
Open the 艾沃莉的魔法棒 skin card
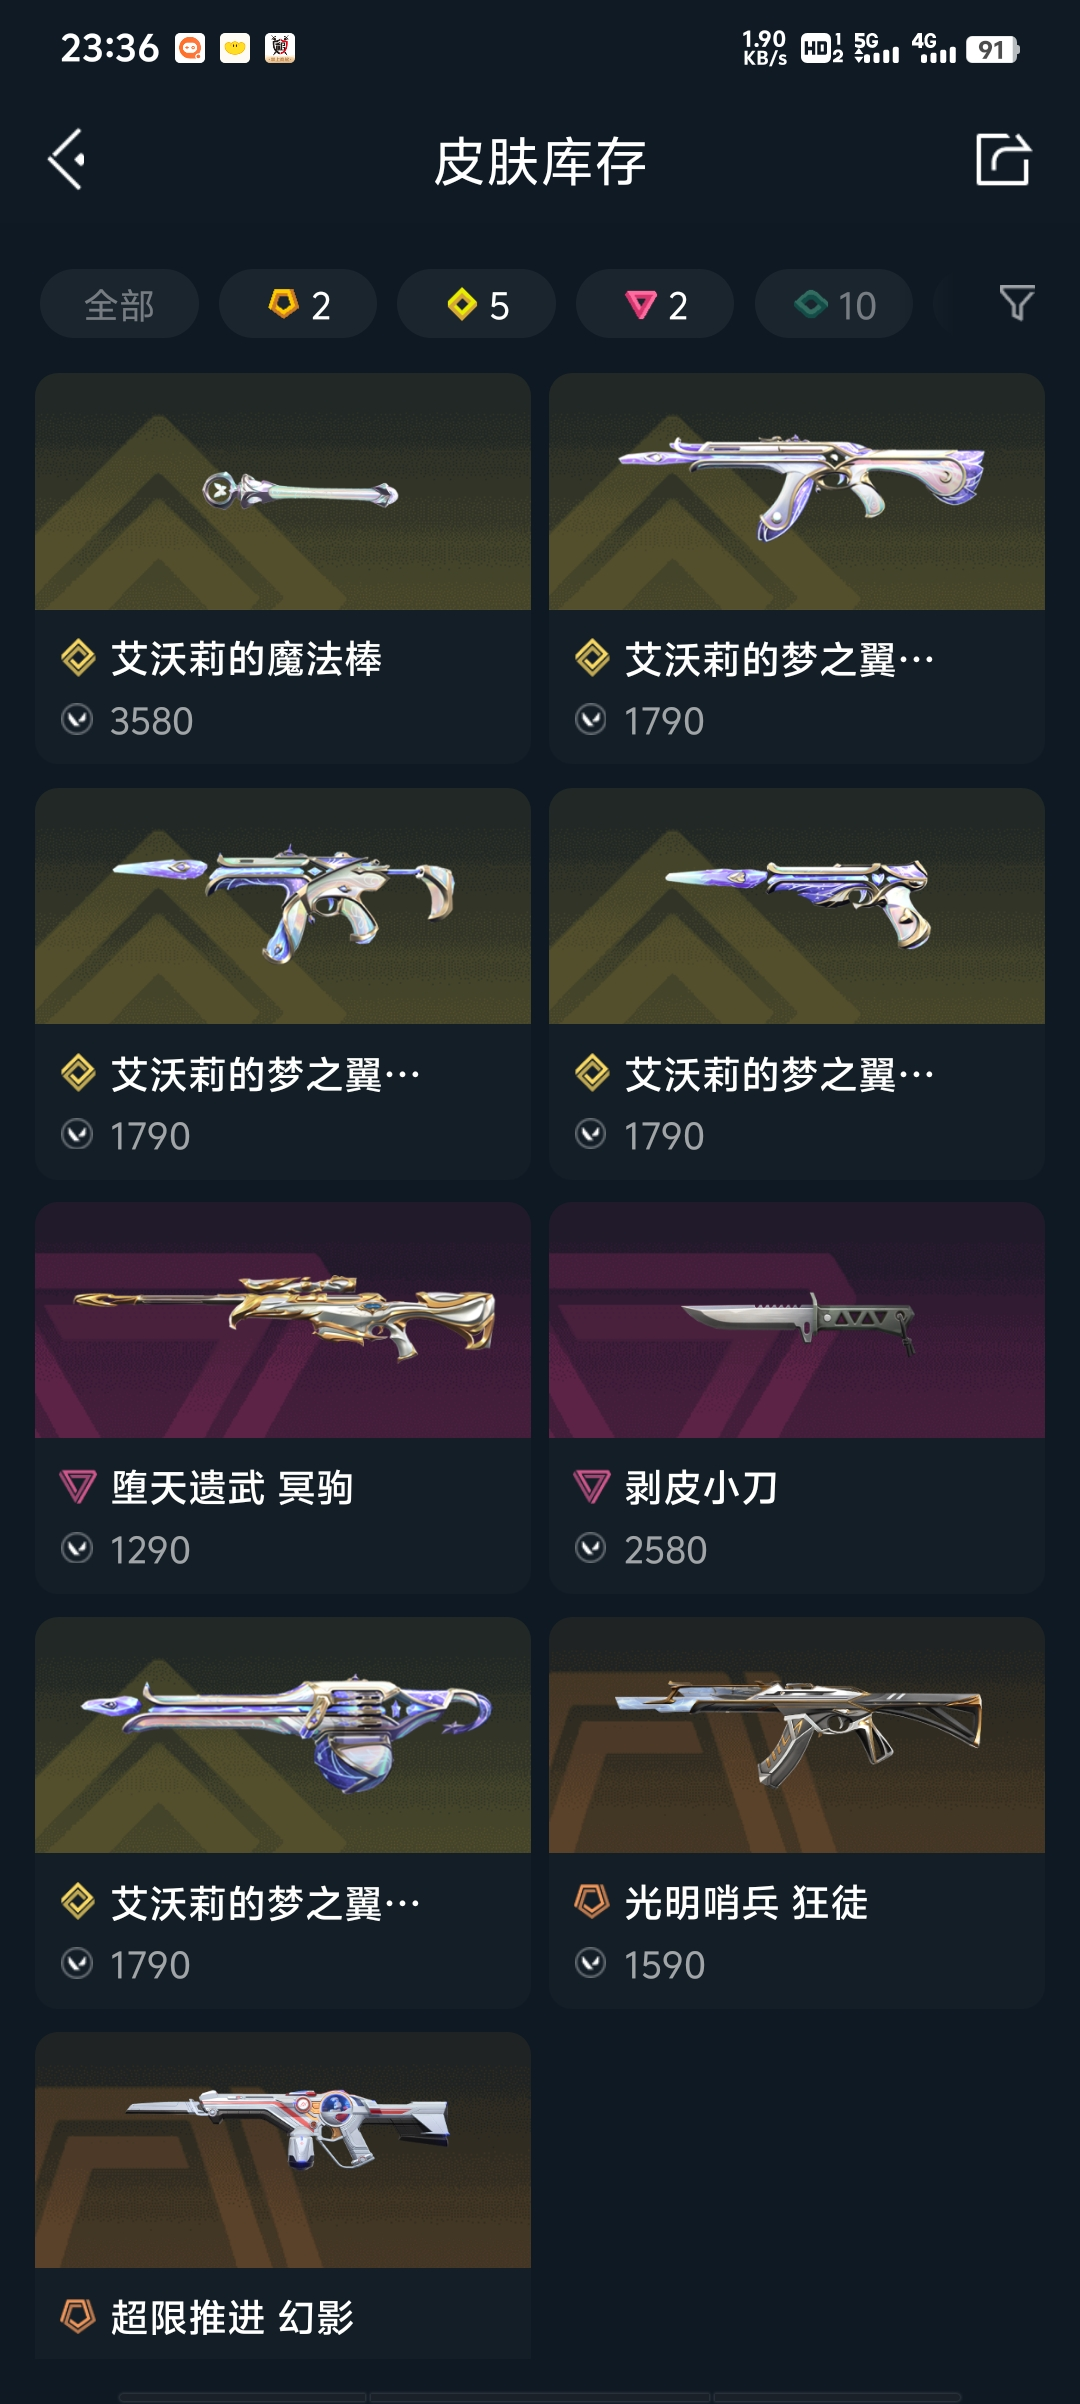pos(283,568)
